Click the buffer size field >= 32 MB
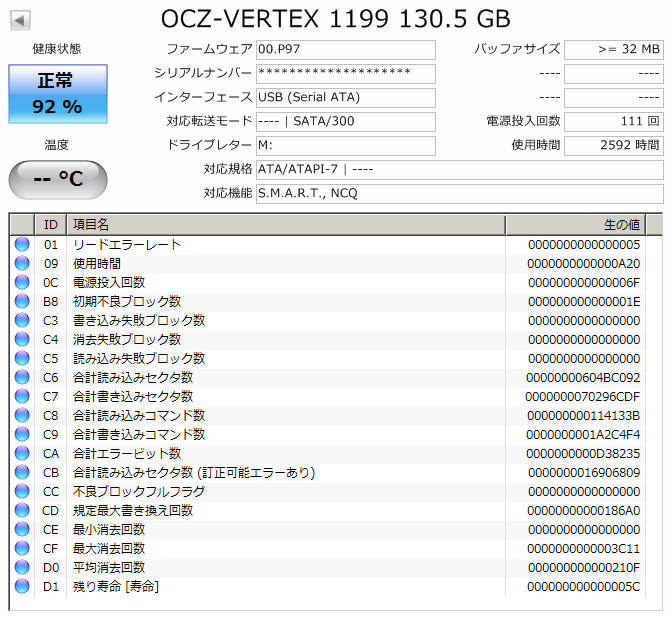 tap(614, 50)
